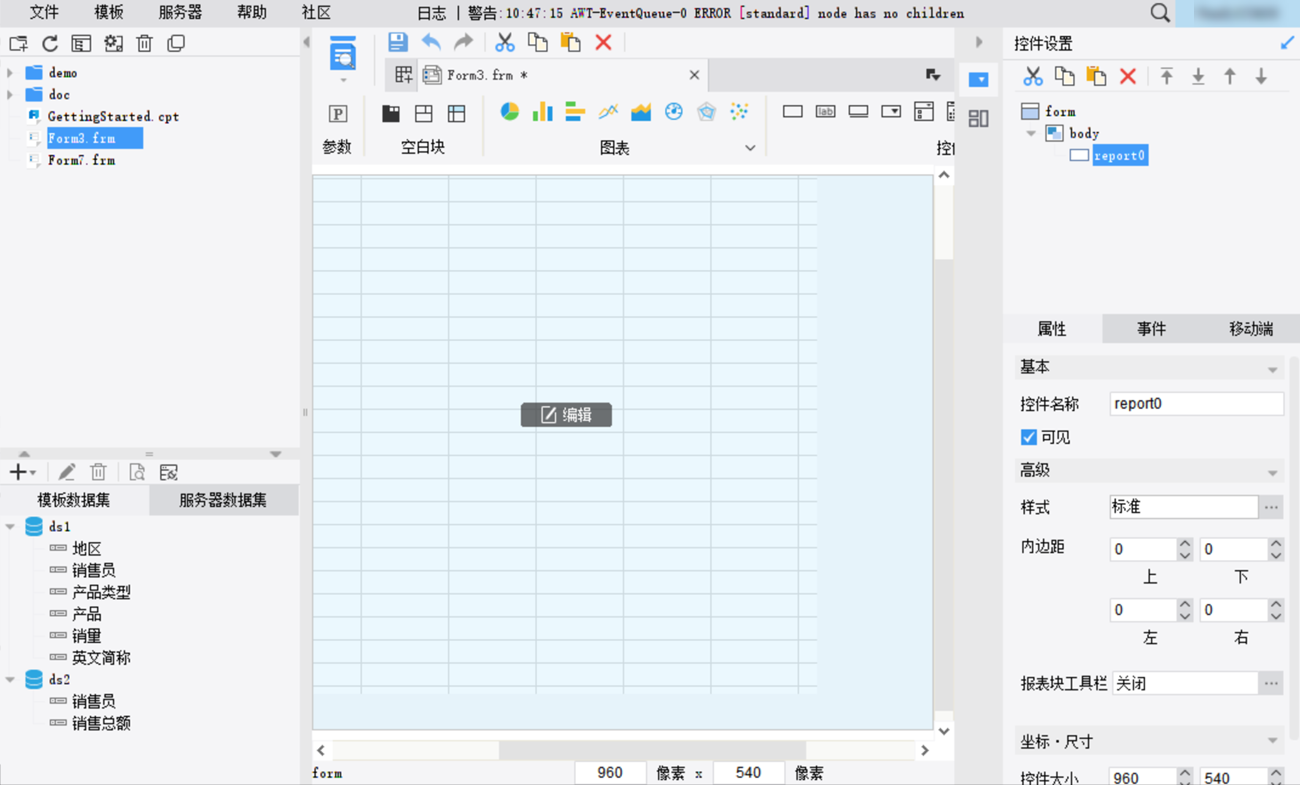Open the 样式 ellipsis button
This screenshot has height=785, width=1300.
pyautogui.click(x=1271, y=507)
